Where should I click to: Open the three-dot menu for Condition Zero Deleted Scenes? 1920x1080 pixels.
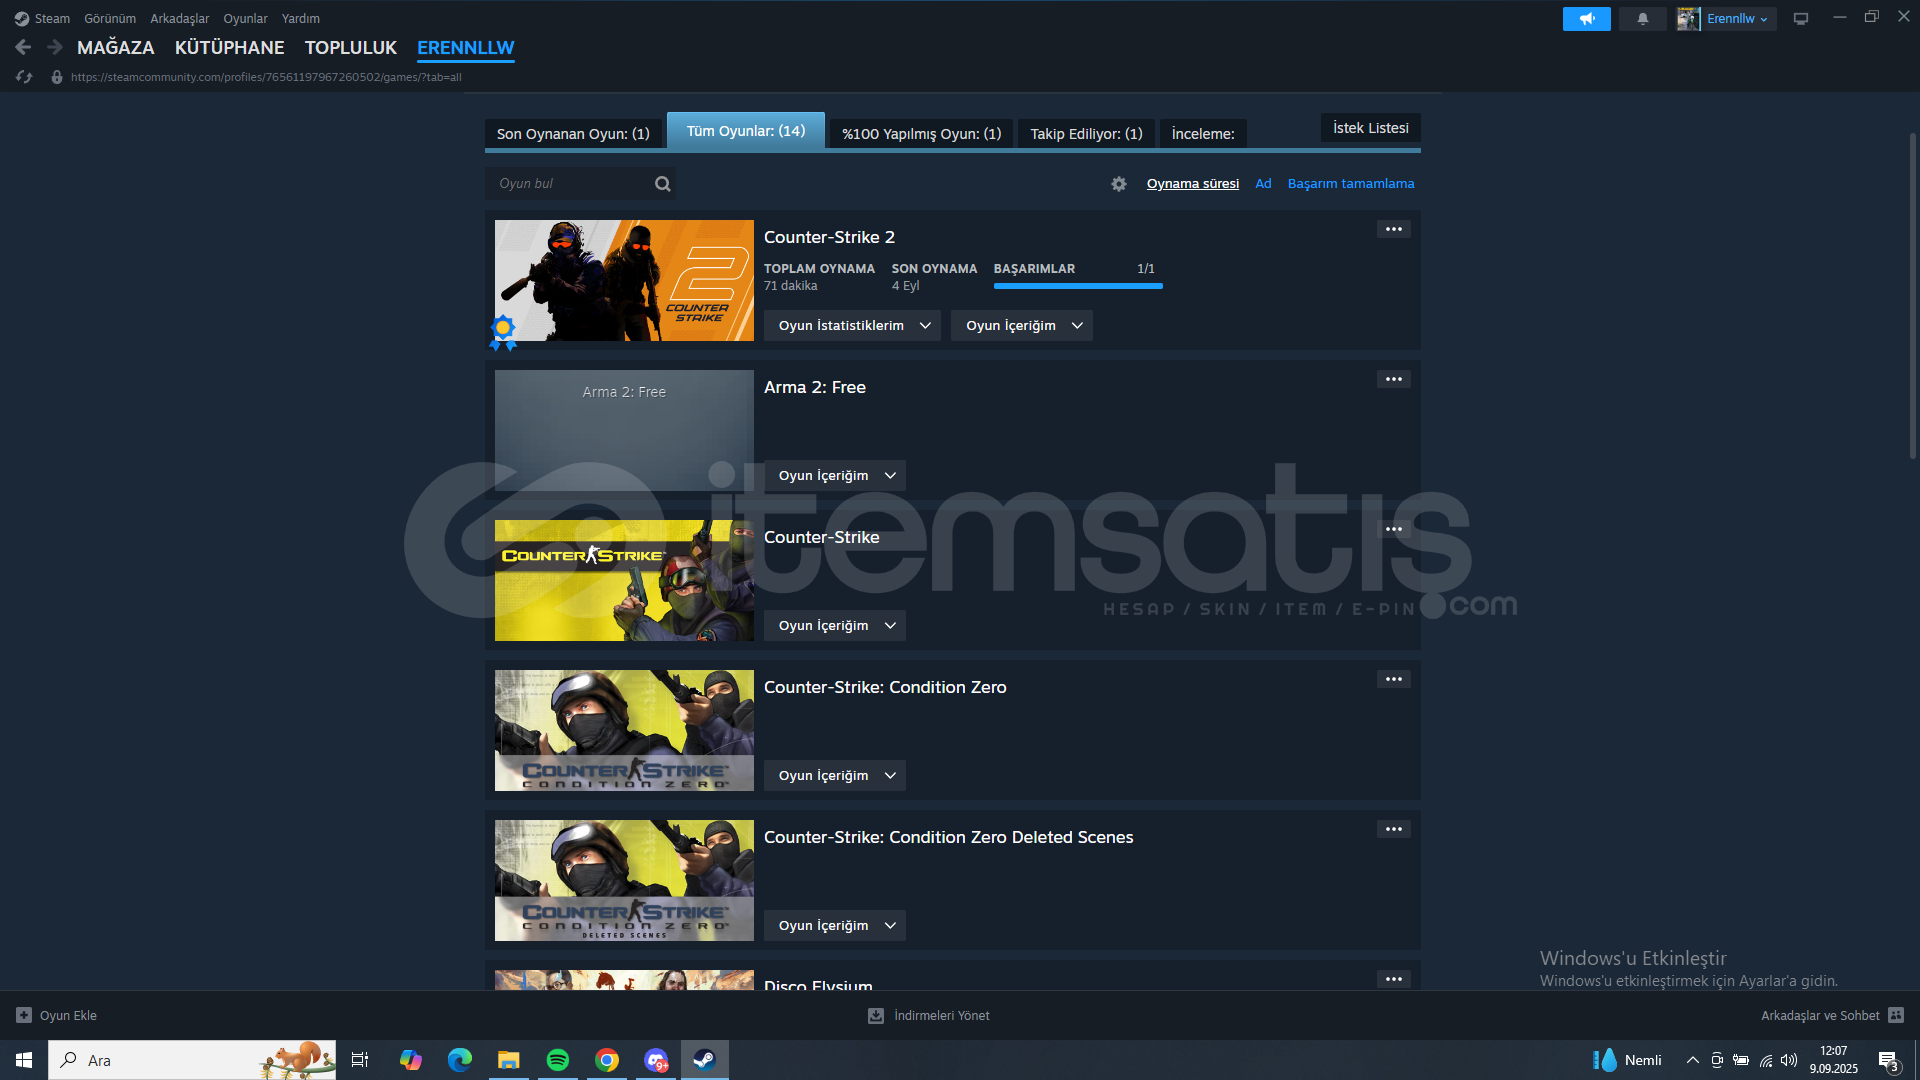point(1393,829)
